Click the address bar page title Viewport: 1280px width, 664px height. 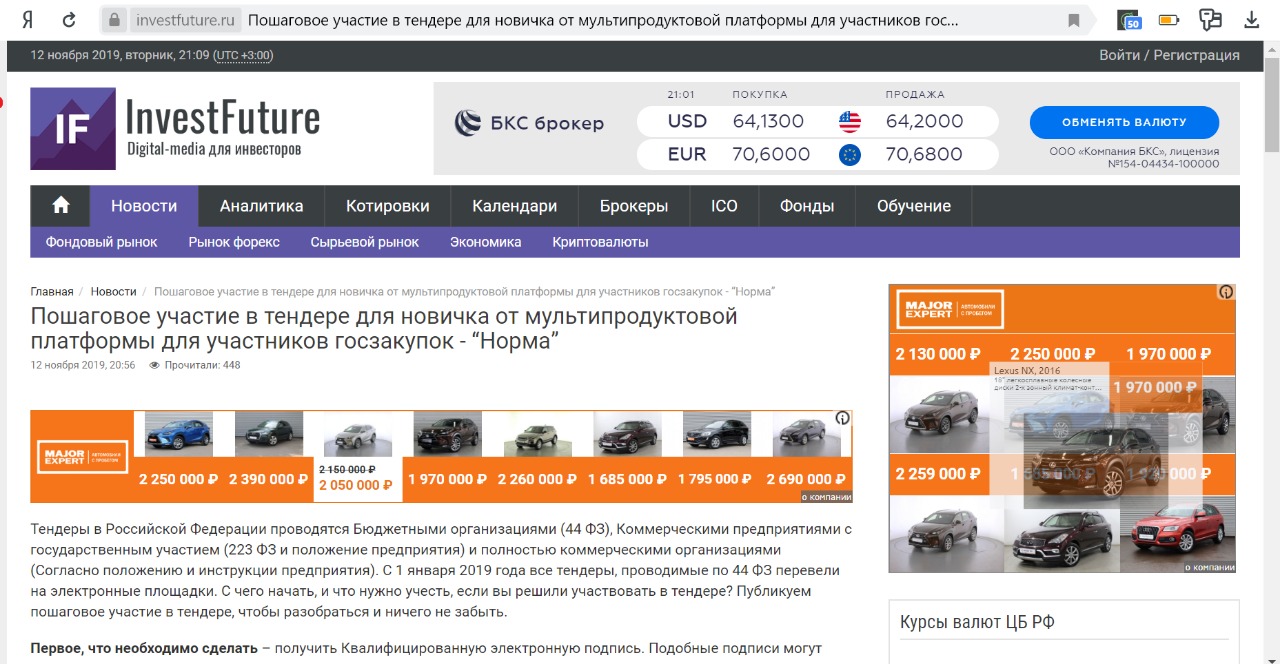tap(603, 20)
